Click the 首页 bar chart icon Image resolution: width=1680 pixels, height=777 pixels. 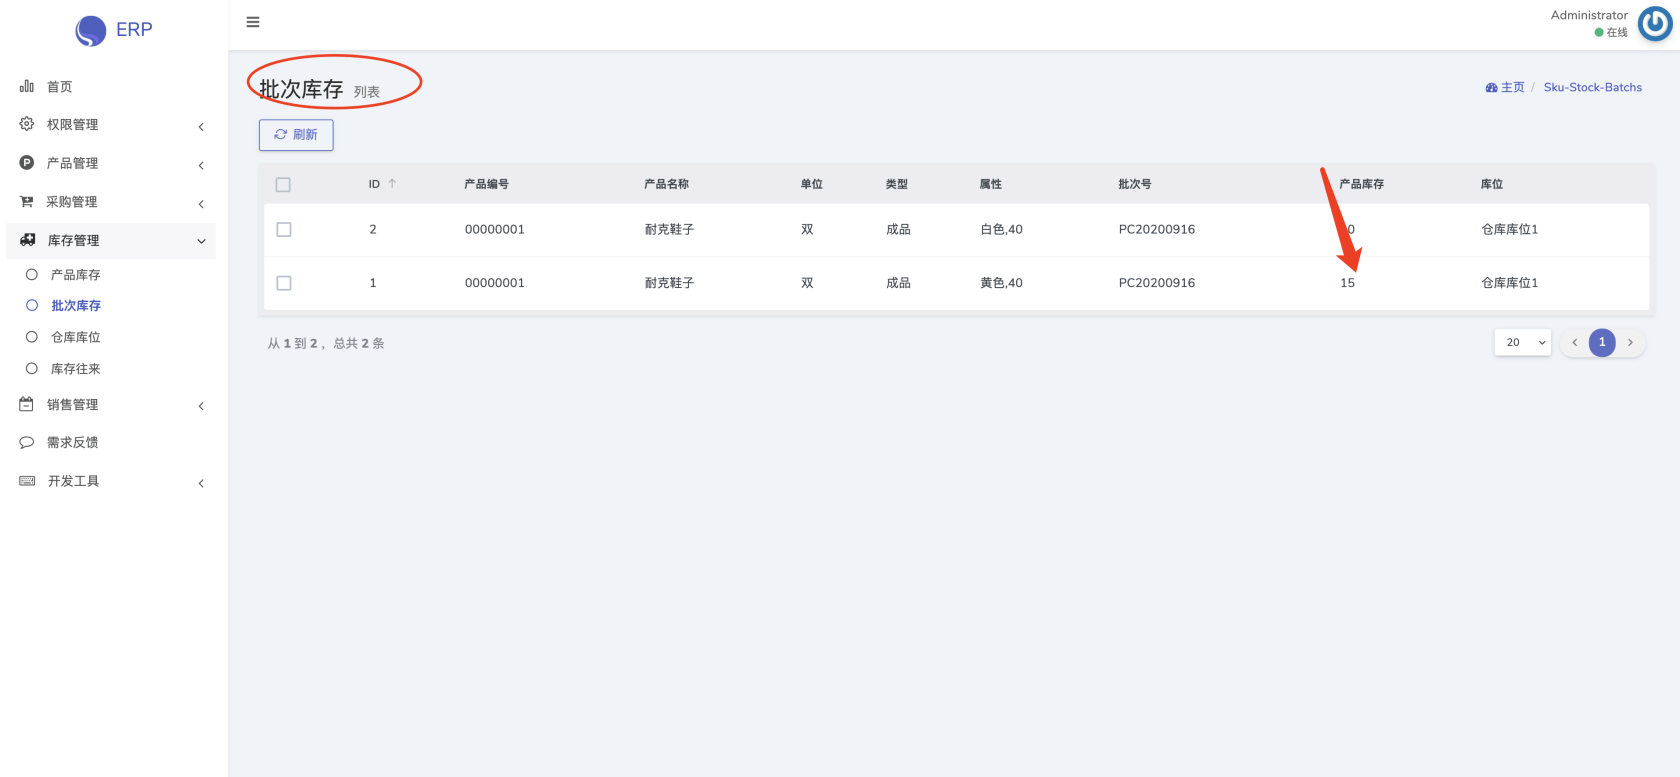click(27, 87)
